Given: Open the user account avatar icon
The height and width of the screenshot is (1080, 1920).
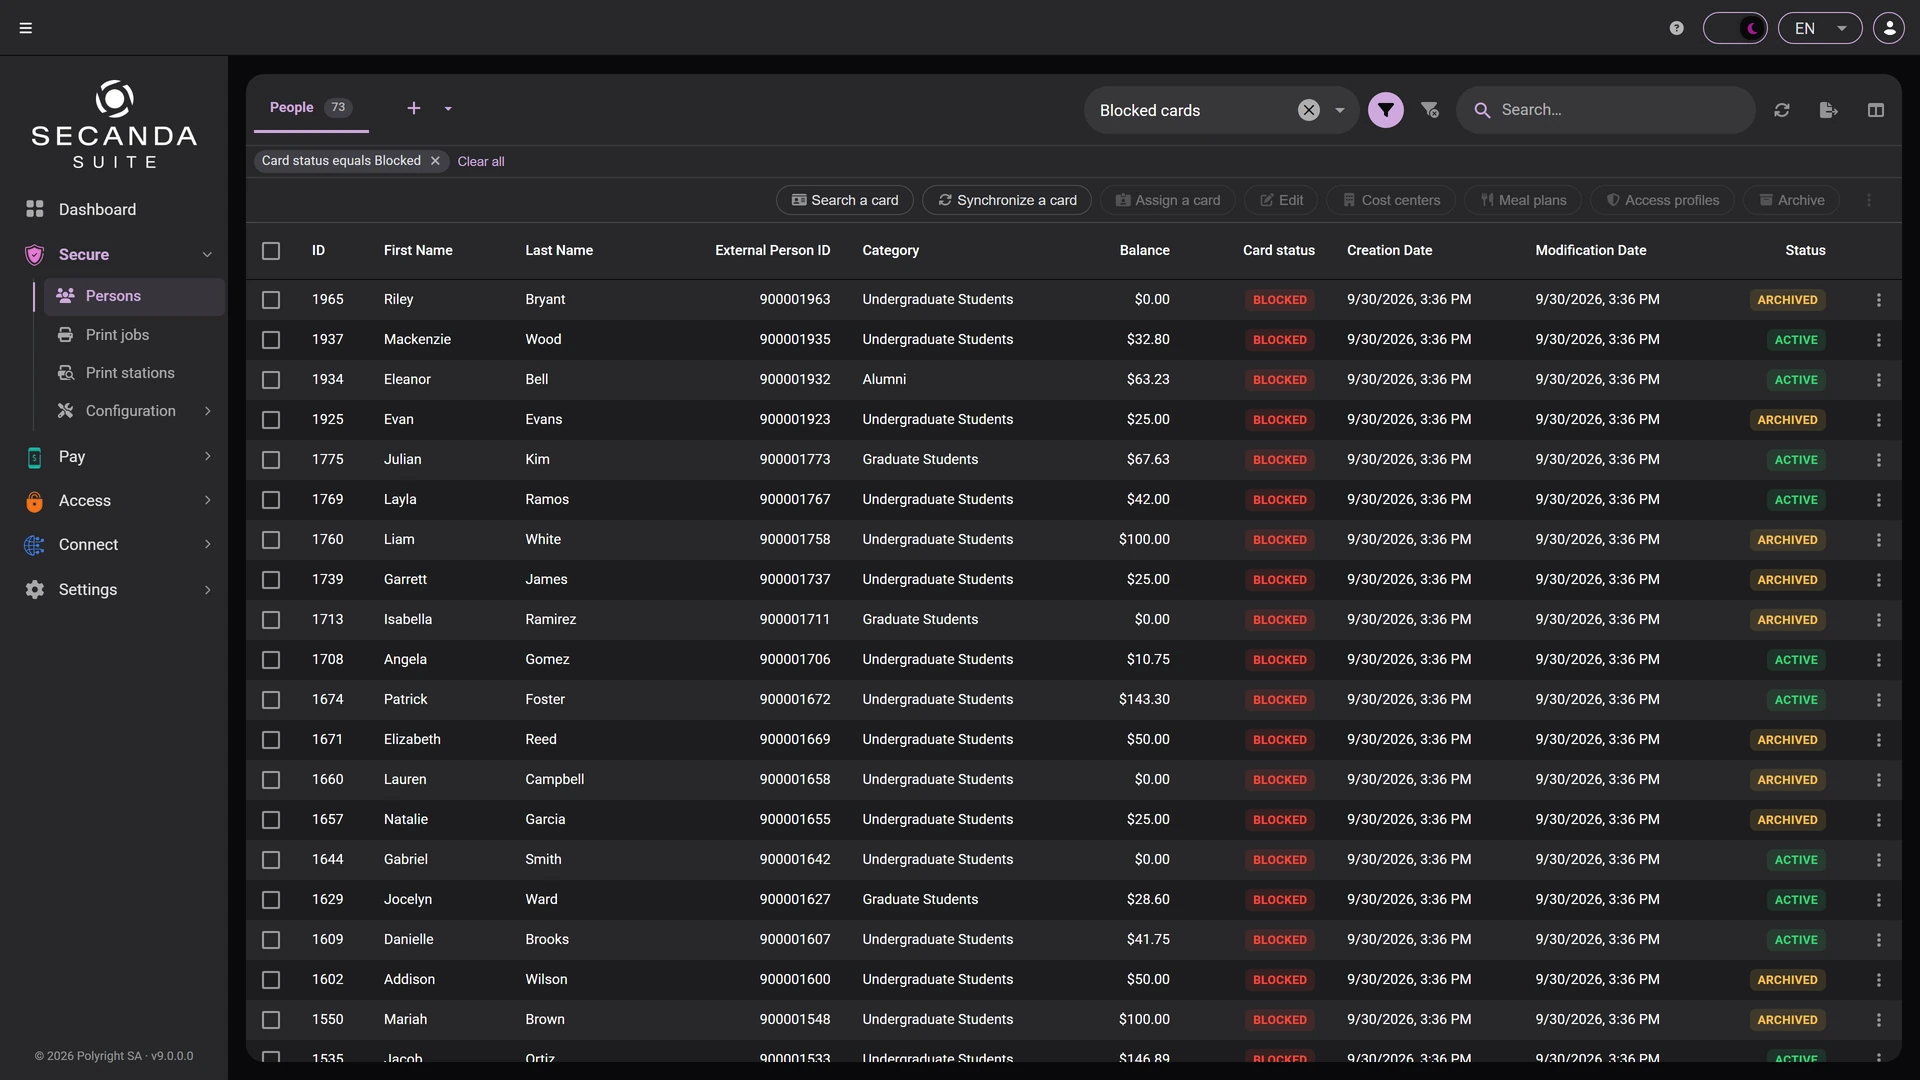Looking at the screenshot, I should click(1889, 28).
